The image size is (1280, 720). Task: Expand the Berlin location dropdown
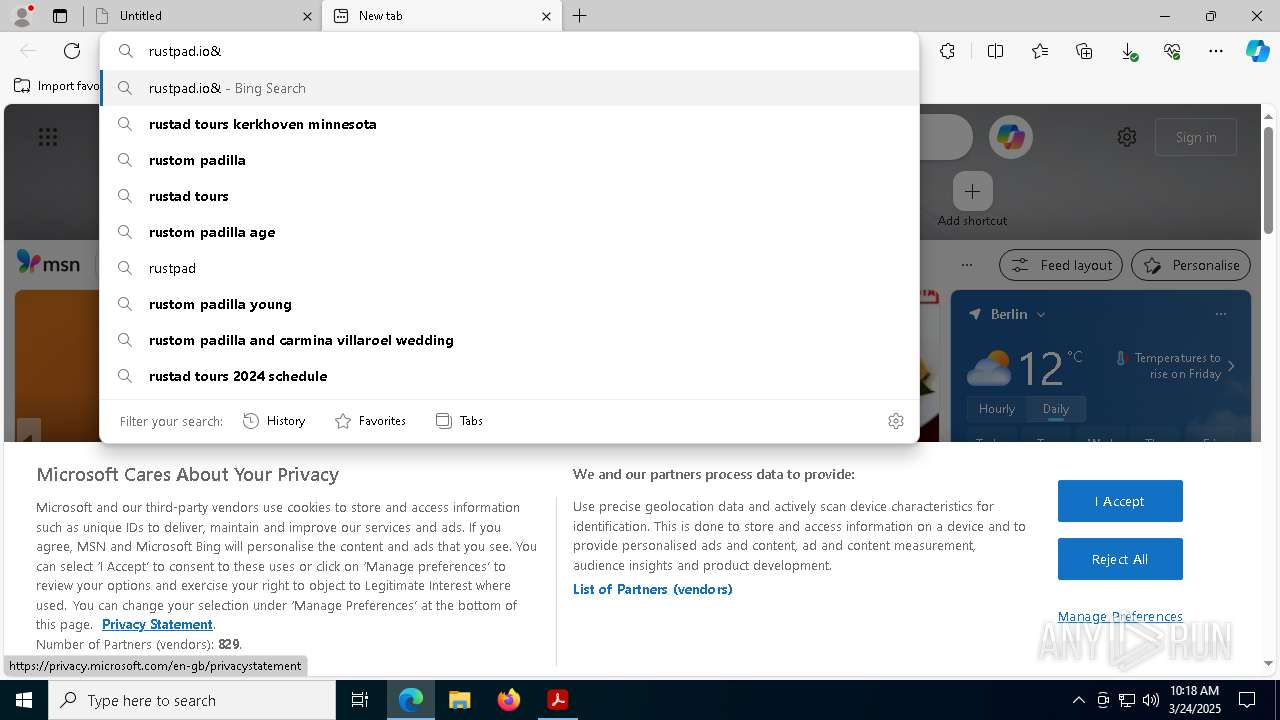(x=1041, y=314)
